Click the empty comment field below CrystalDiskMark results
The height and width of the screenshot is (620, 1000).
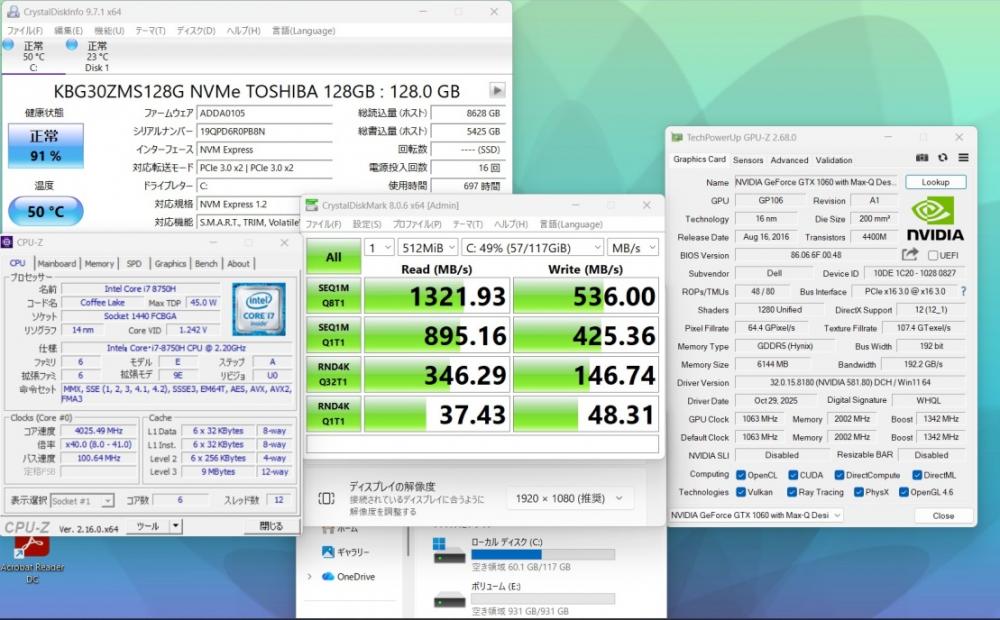[x=482, y=444]
